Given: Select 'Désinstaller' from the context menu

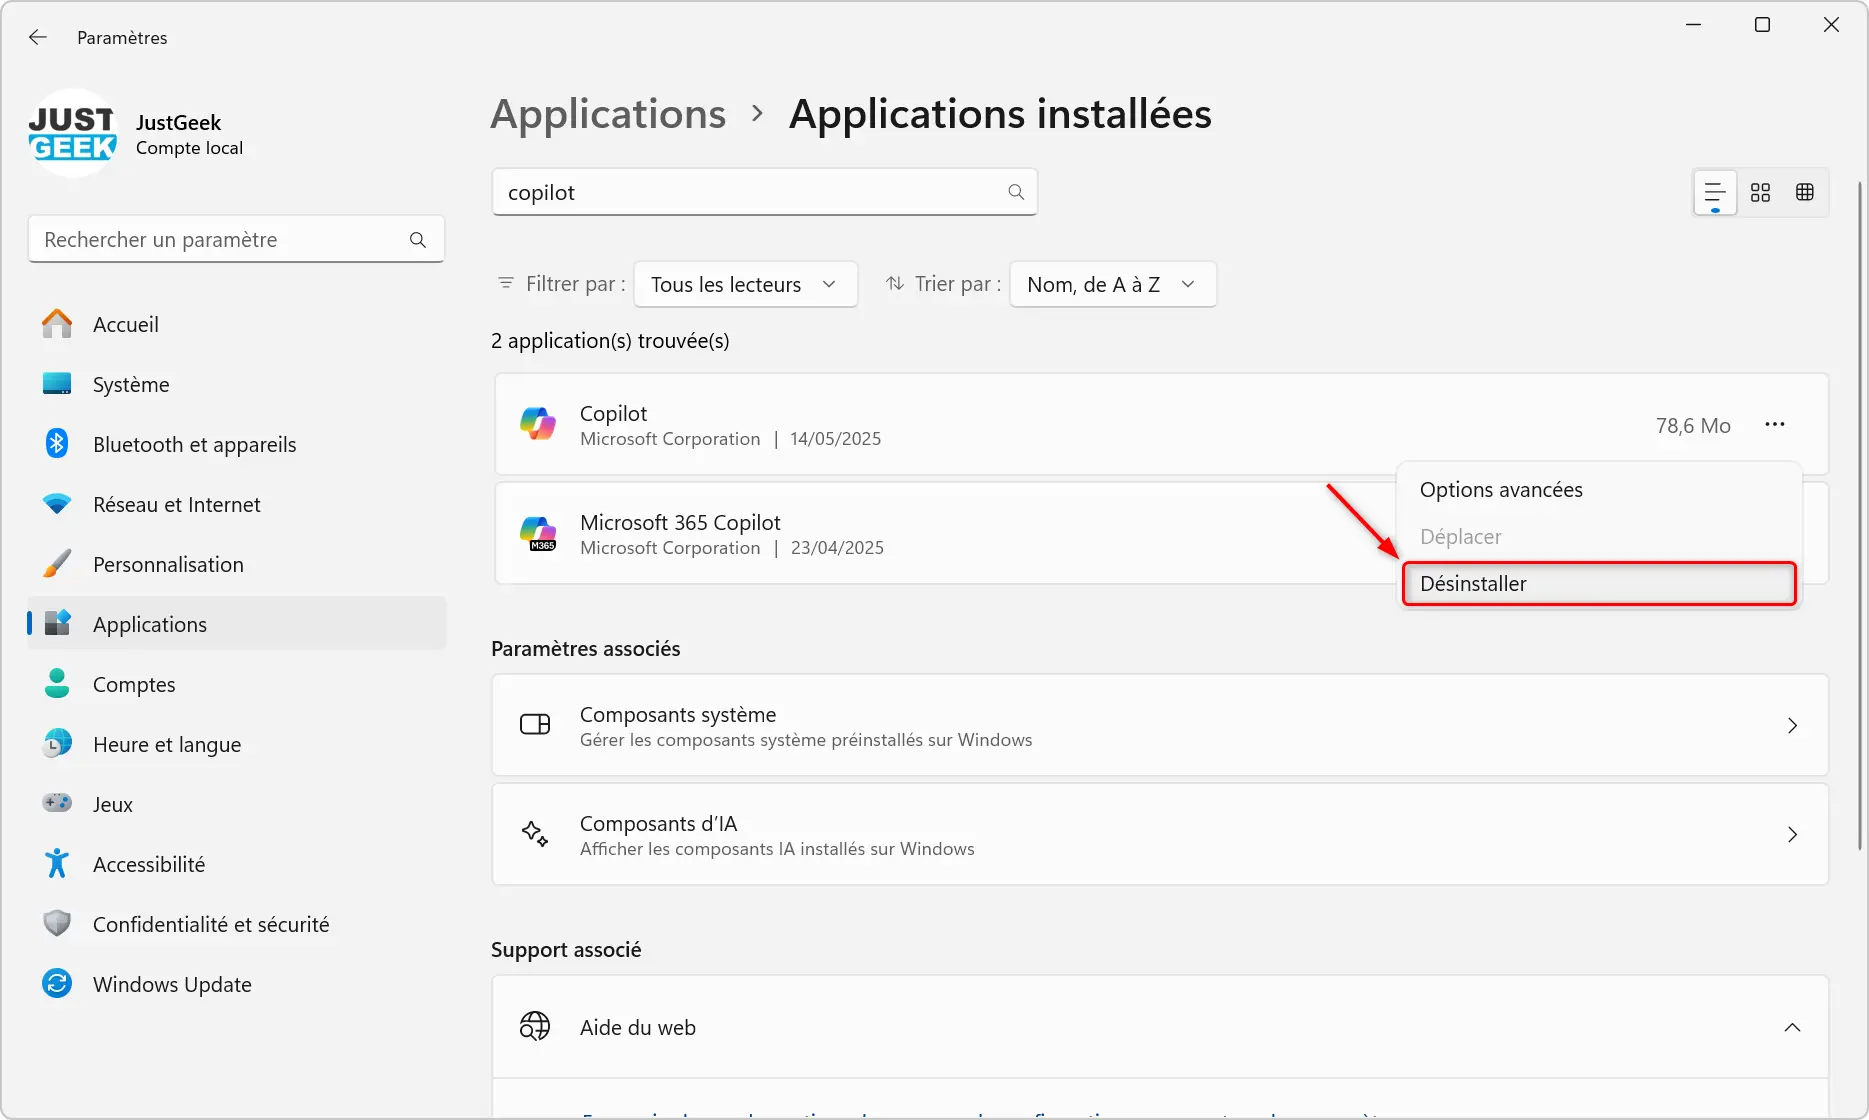Looking at the screenshot, I should click(1598, 584).
